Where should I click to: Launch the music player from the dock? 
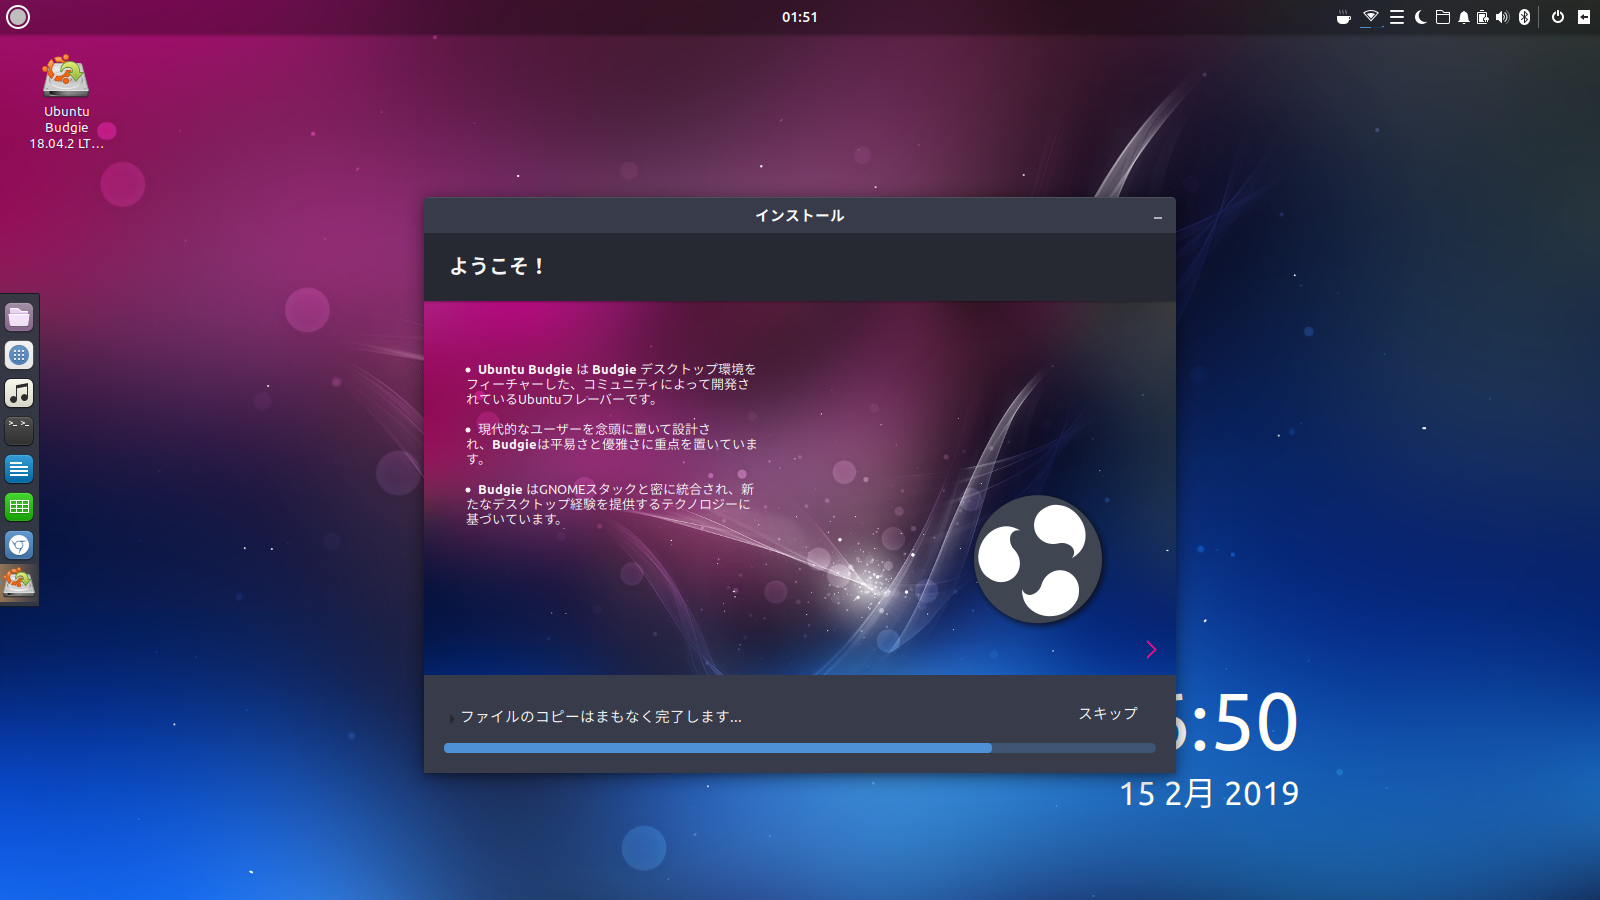19,393
